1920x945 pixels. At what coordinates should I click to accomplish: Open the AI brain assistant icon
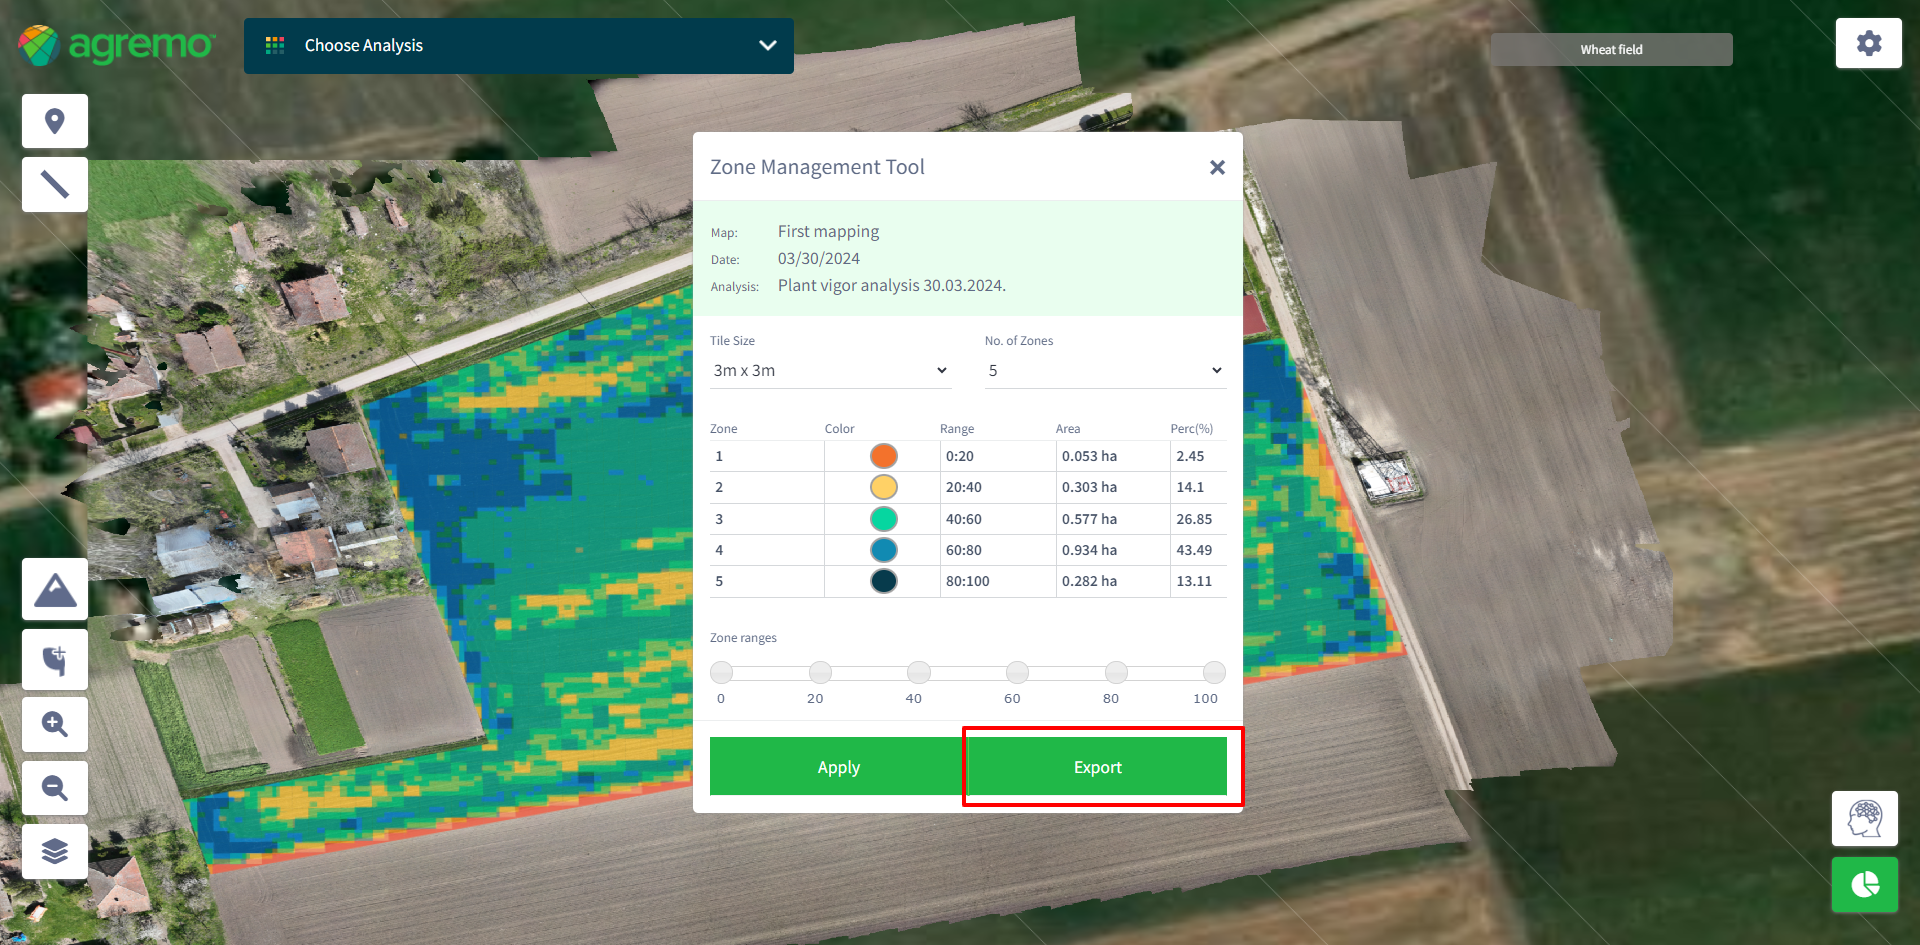1864,819
